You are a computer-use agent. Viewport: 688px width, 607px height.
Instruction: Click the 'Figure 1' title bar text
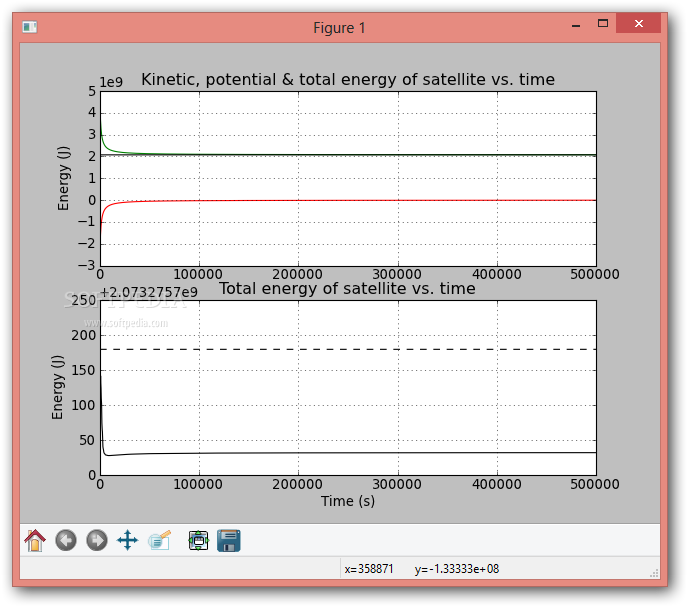click(x=339, y=28)
